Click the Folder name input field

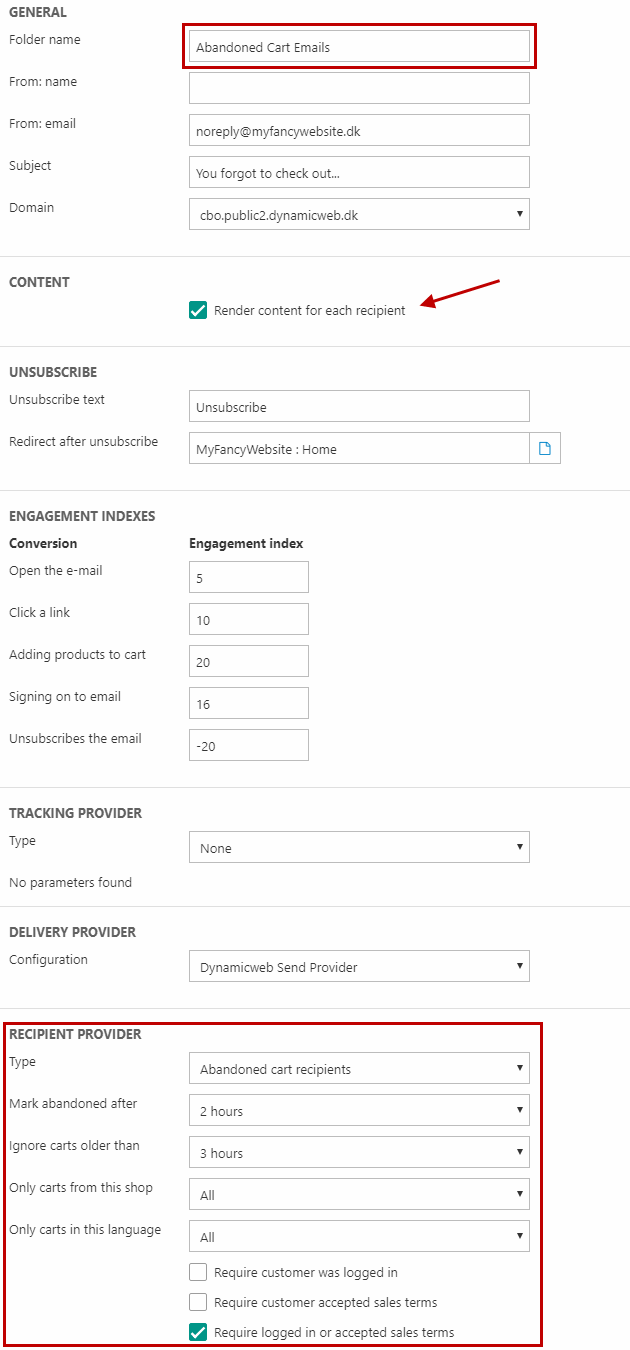(359, 46)
